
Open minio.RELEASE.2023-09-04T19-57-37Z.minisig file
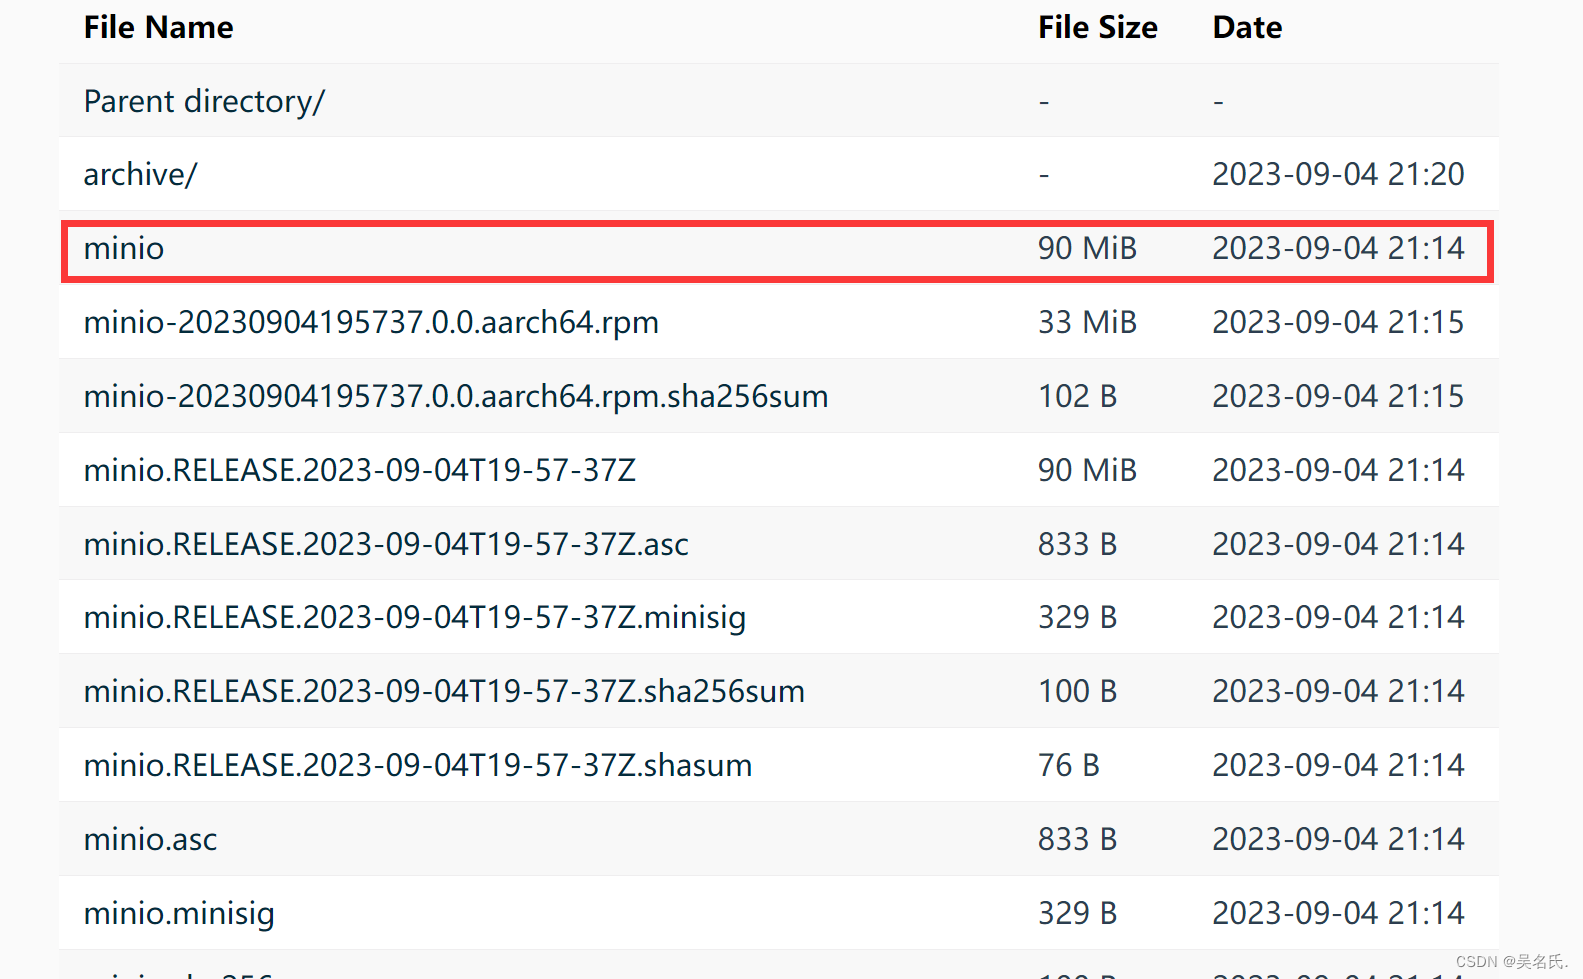click(415, 617)
